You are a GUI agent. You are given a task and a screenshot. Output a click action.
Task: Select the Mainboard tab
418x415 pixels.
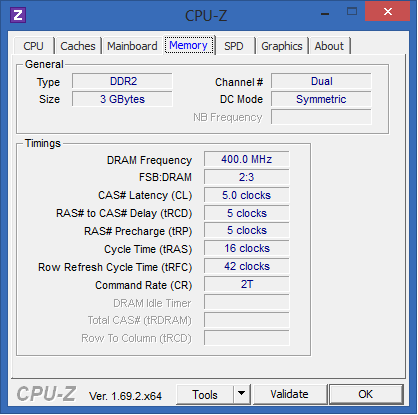(132, 46)
